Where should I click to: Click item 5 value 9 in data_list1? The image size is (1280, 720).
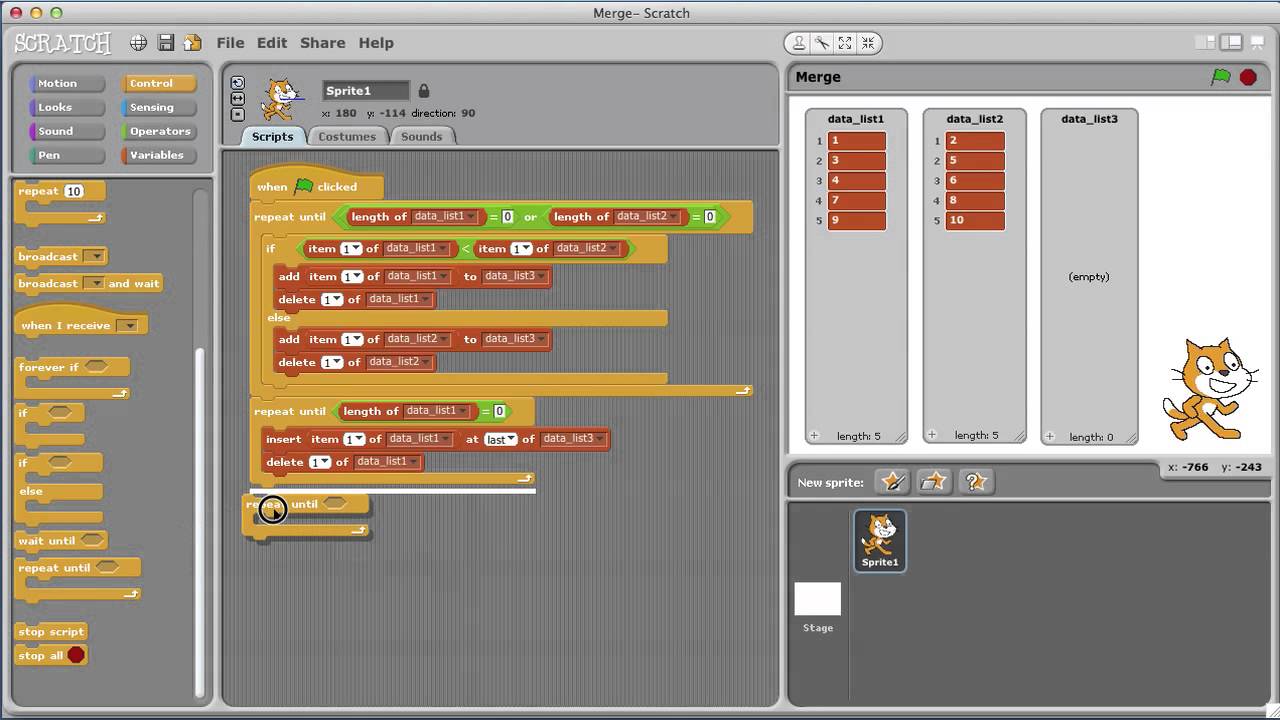[x=857, y=221]
